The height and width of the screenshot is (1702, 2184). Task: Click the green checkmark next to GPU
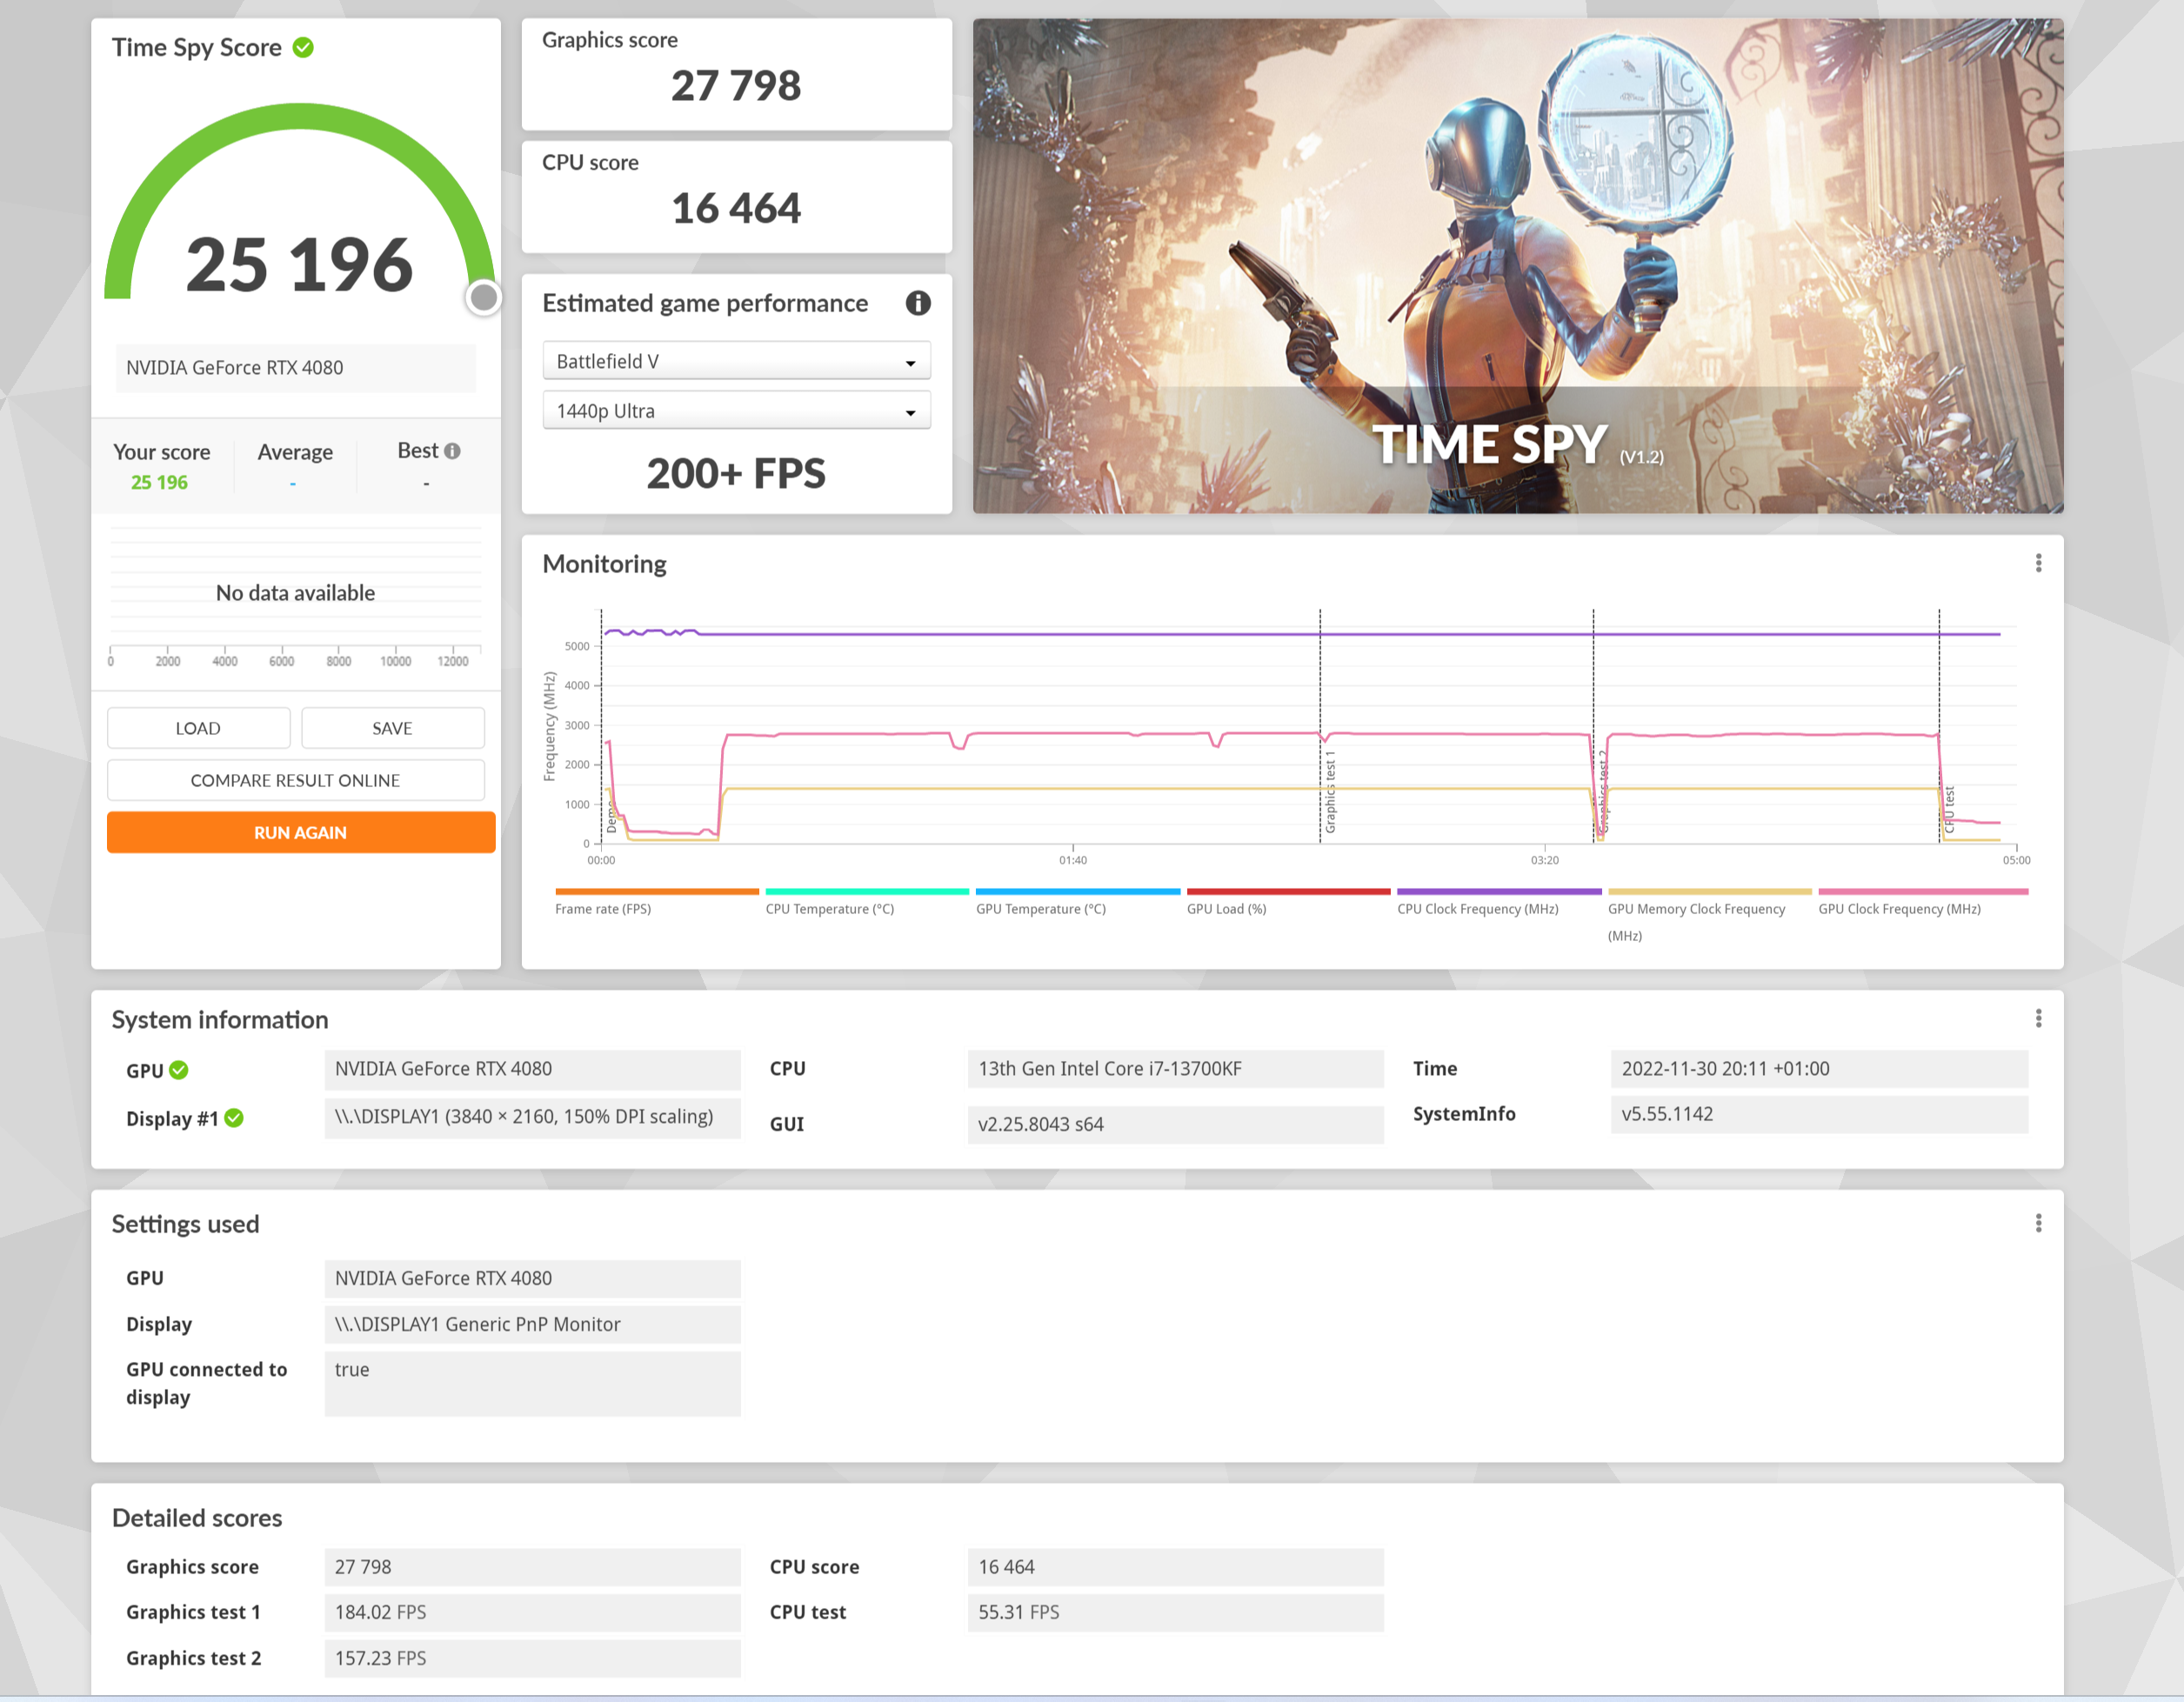[x=179, y=1070]
